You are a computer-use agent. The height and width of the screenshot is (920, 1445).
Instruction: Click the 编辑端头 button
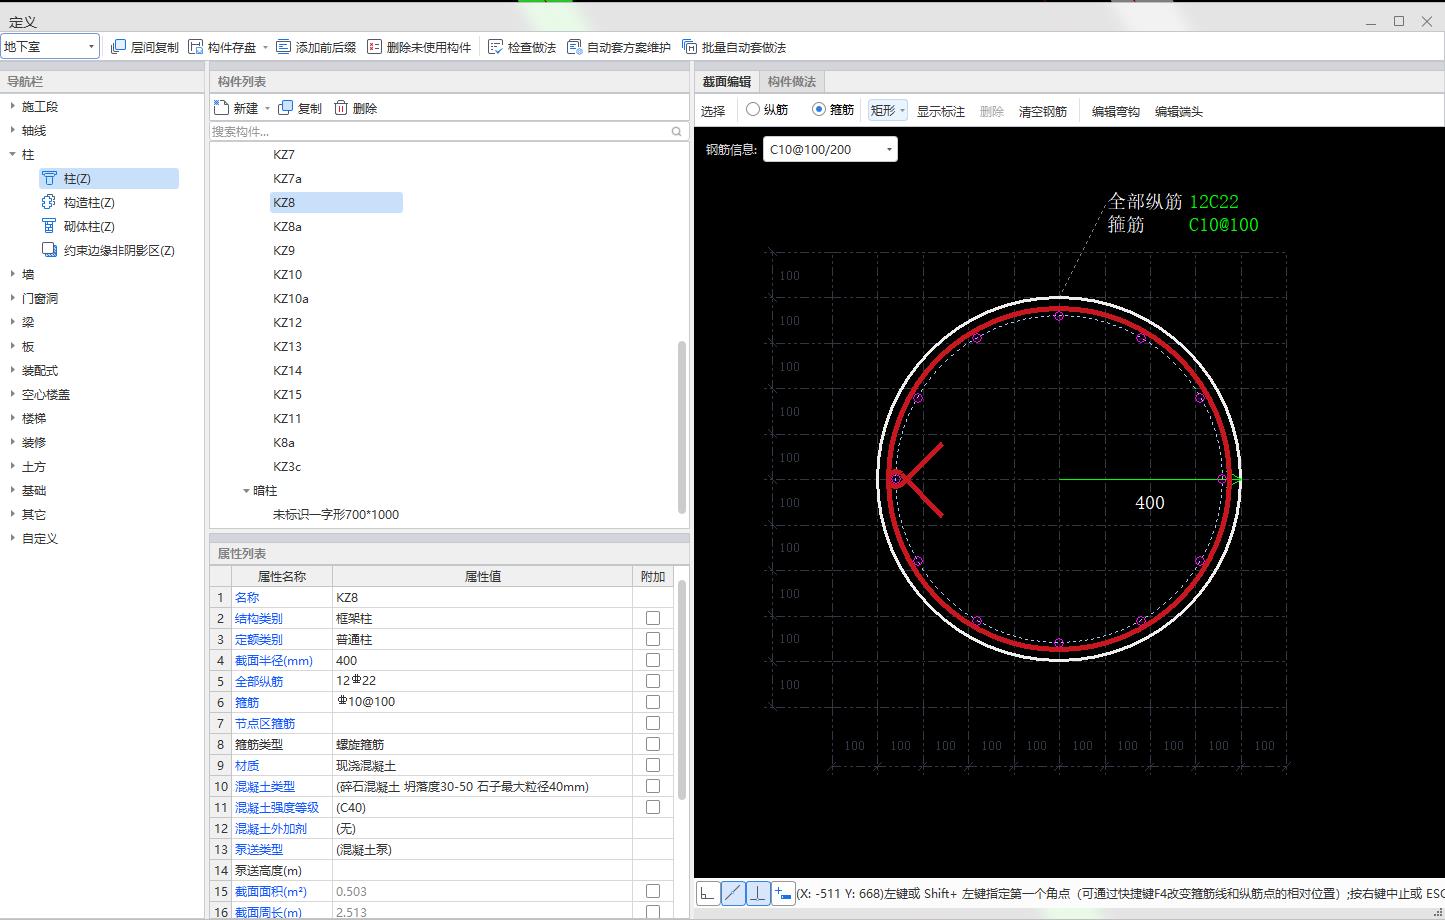tap(1179, 111)
